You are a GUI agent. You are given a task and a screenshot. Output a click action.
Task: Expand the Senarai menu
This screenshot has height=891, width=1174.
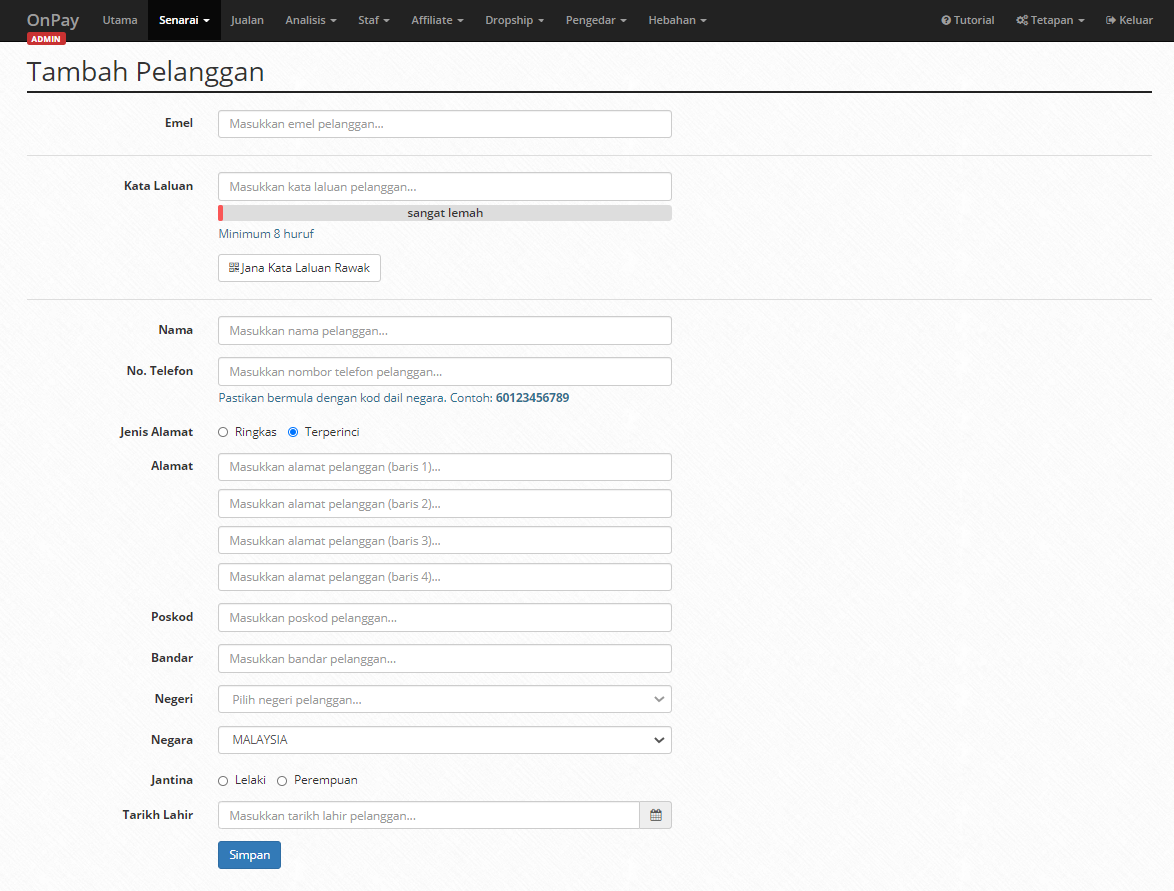coord(184,20)
